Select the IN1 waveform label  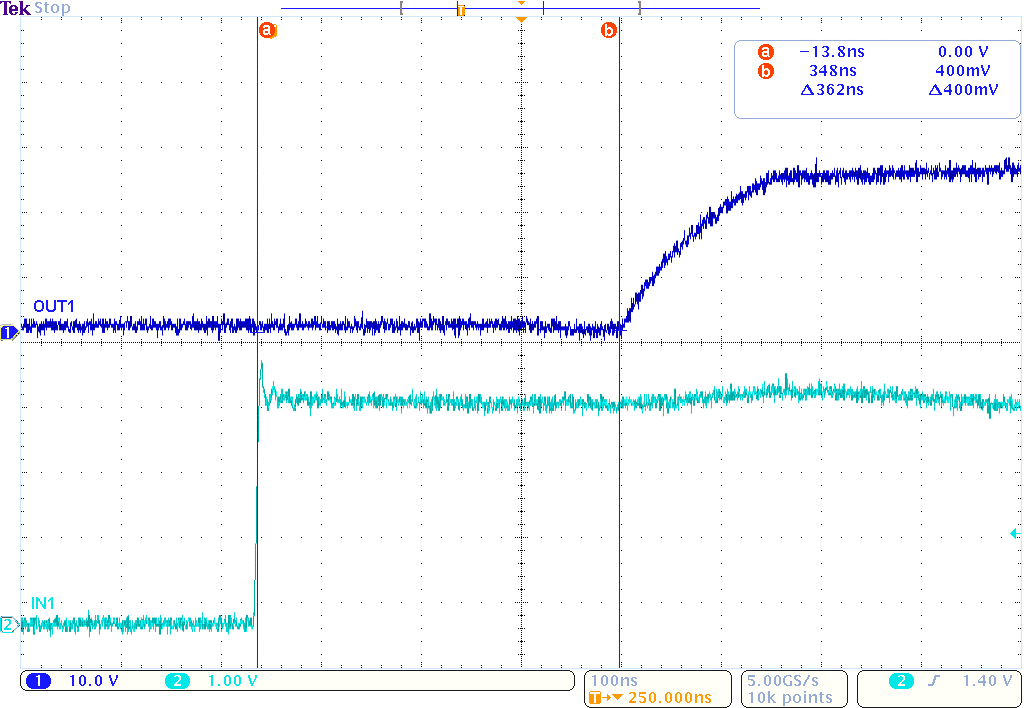point(44,603)
